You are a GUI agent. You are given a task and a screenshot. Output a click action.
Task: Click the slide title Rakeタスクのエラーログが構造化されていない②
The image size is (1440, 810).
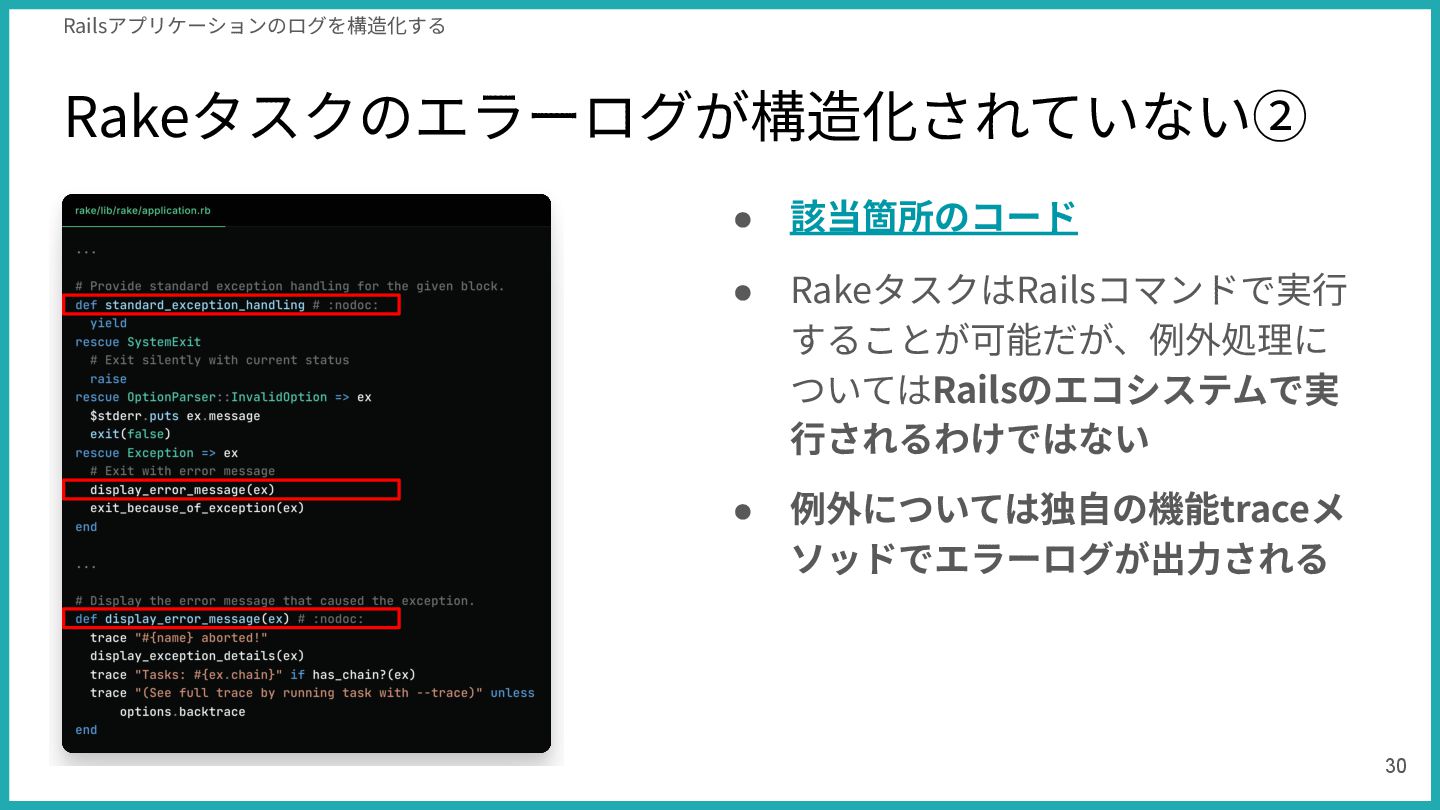click(685, 116)
